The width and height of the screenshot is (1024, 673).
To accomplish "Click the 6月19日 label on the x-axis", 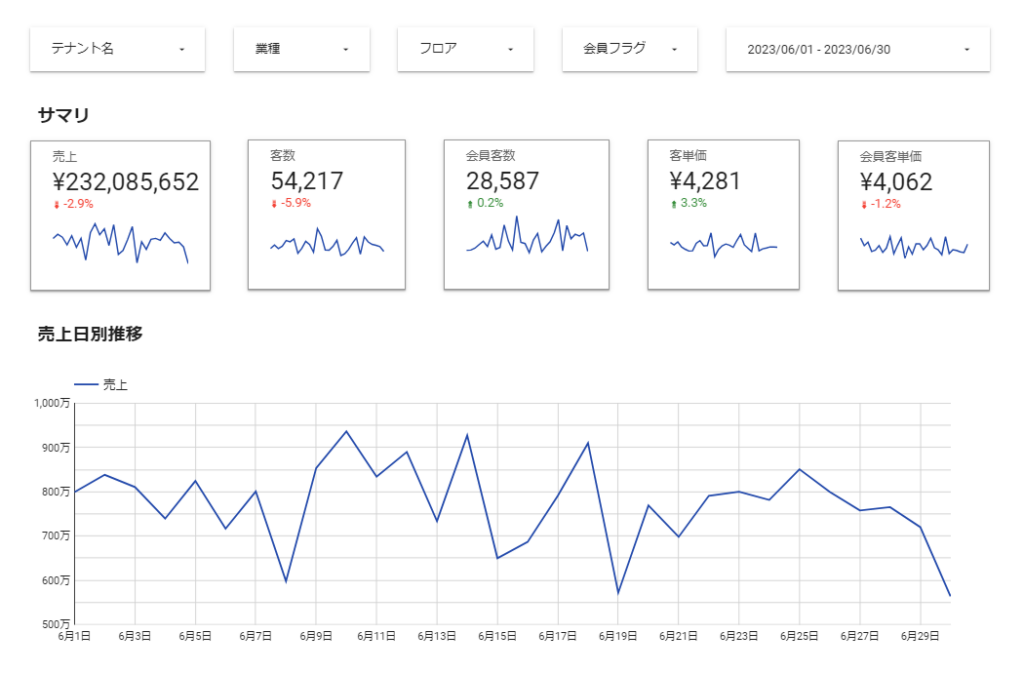I will point(617,636).
